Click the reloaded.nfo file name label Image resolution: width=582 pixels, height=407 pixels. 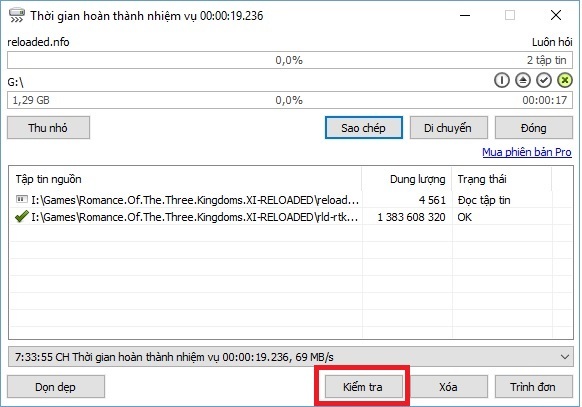pos(38,42)
